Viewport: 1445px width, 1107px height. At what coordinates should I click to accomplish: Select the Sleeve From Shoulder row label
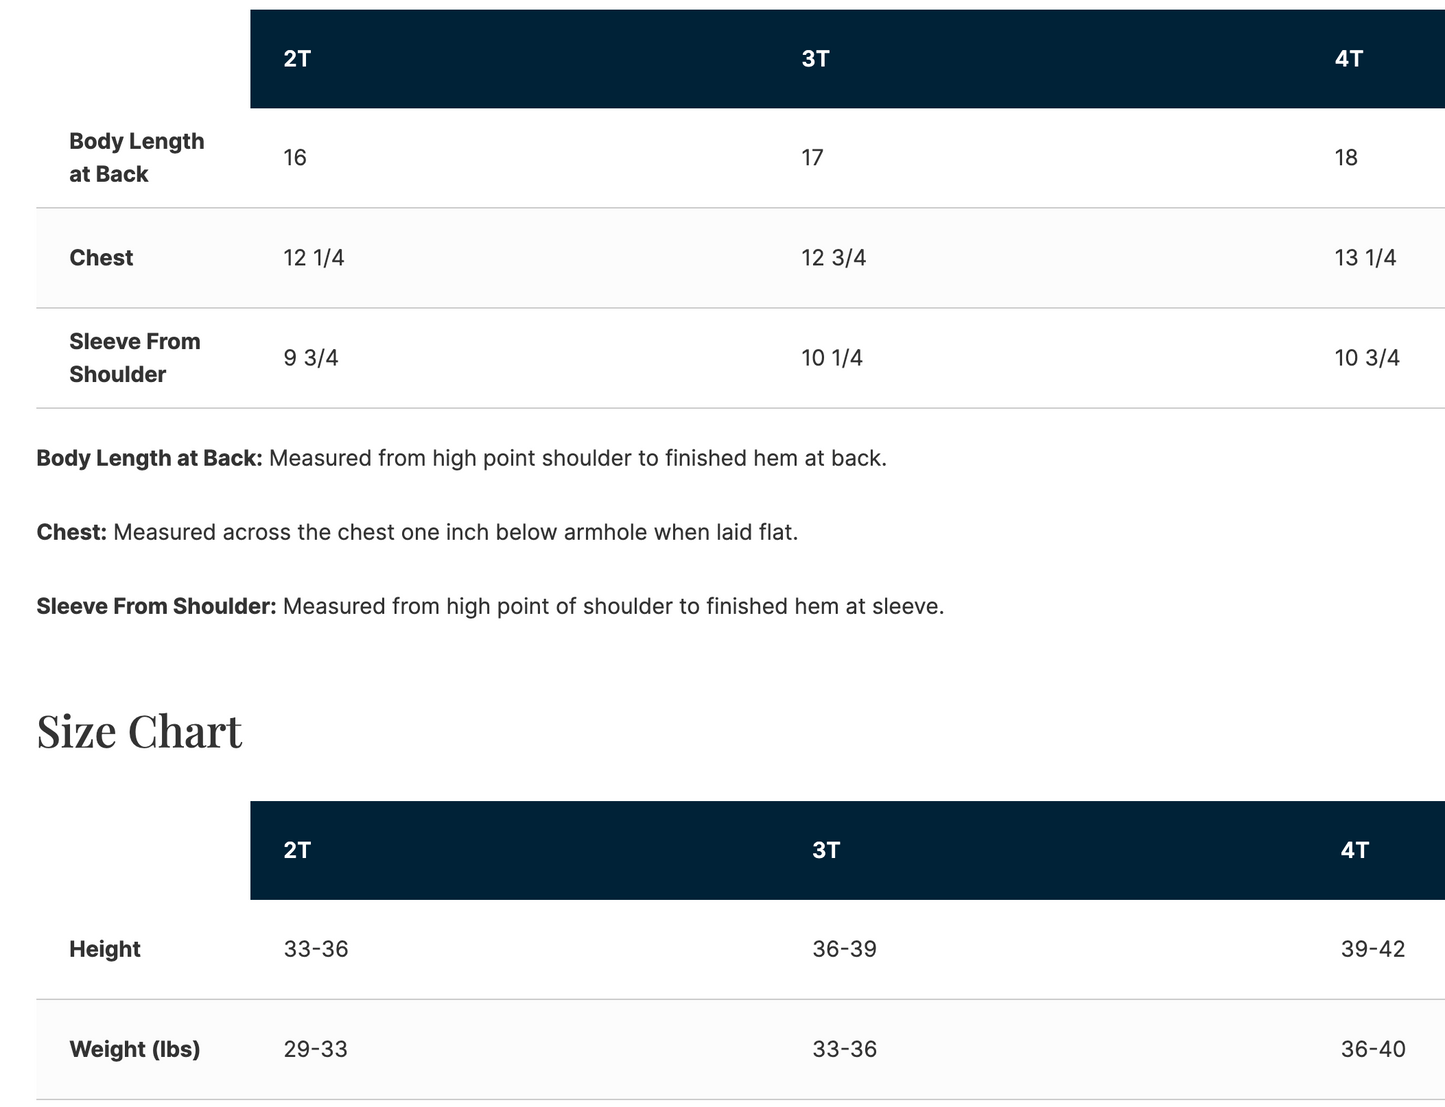(135, 358)
